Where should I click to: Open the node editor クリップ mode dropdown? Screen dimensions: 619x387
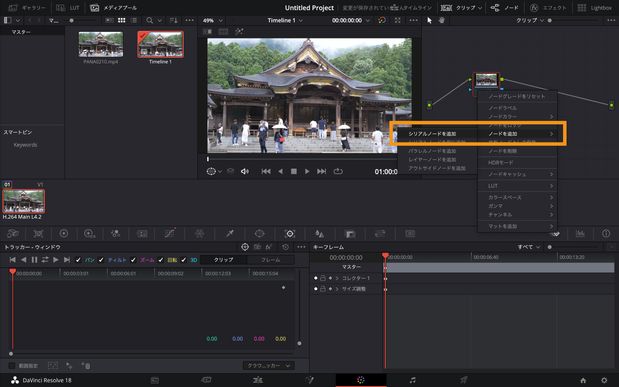(x=529, y=20)
